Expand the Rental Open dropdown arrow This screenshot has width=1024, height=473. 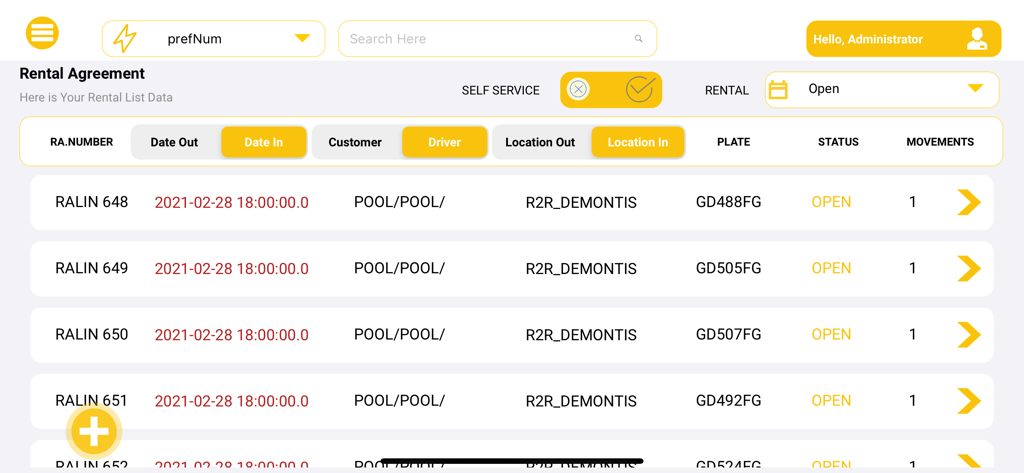[975, 88]
